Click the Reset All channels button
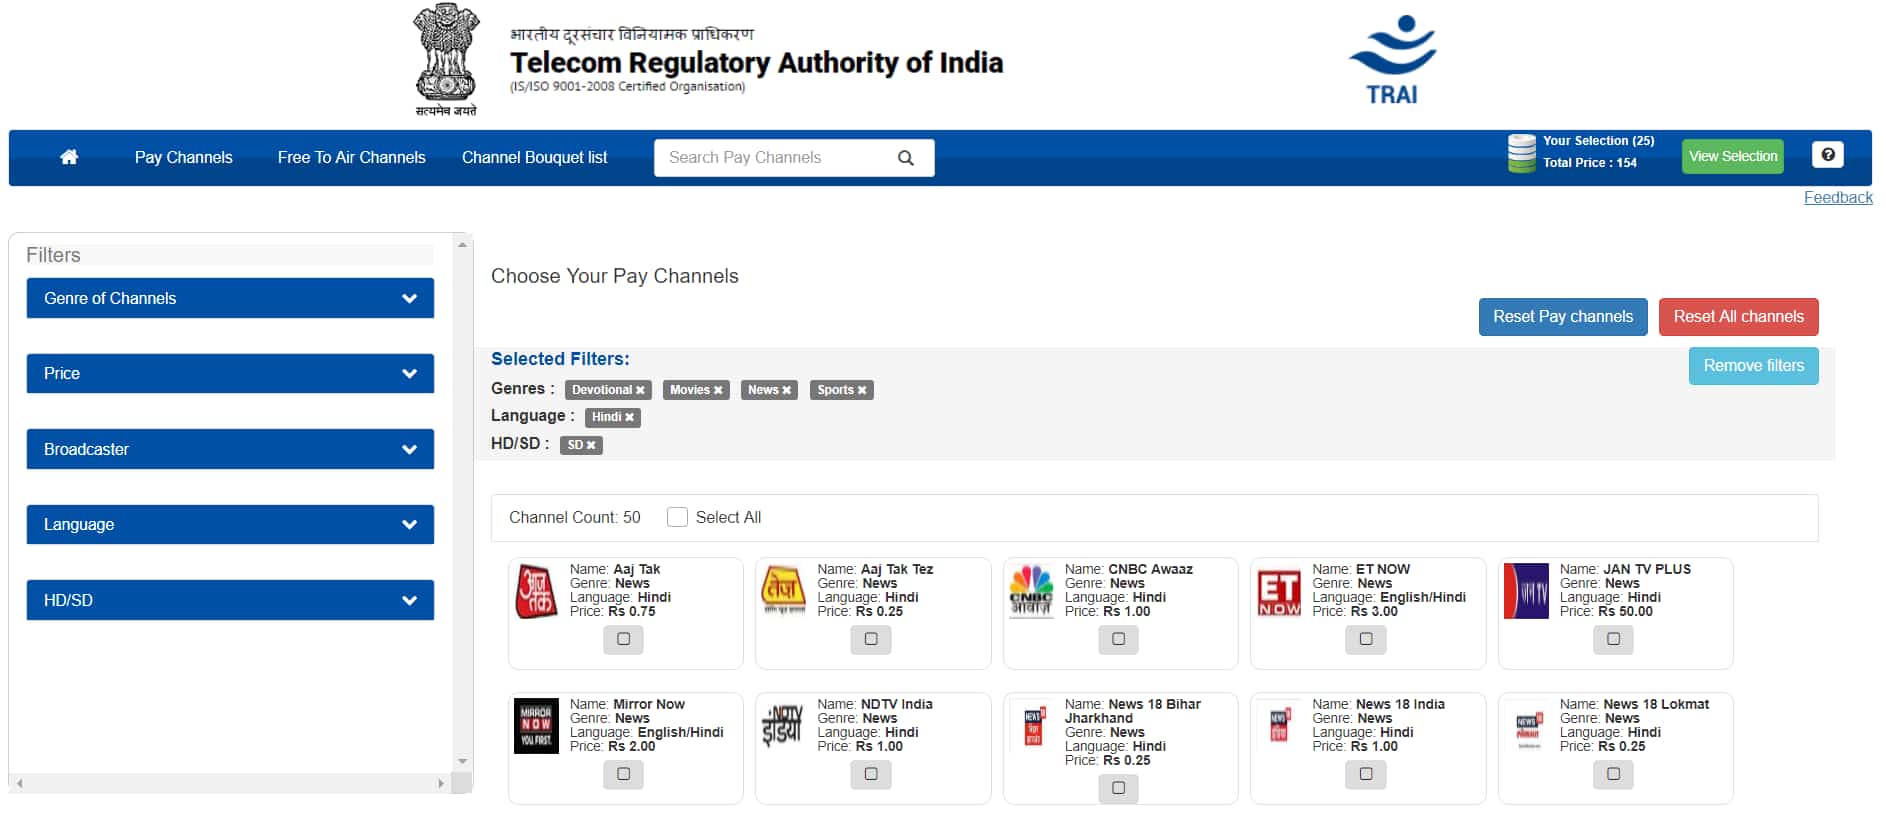The image size is (1886, 820). [1739, 317]
